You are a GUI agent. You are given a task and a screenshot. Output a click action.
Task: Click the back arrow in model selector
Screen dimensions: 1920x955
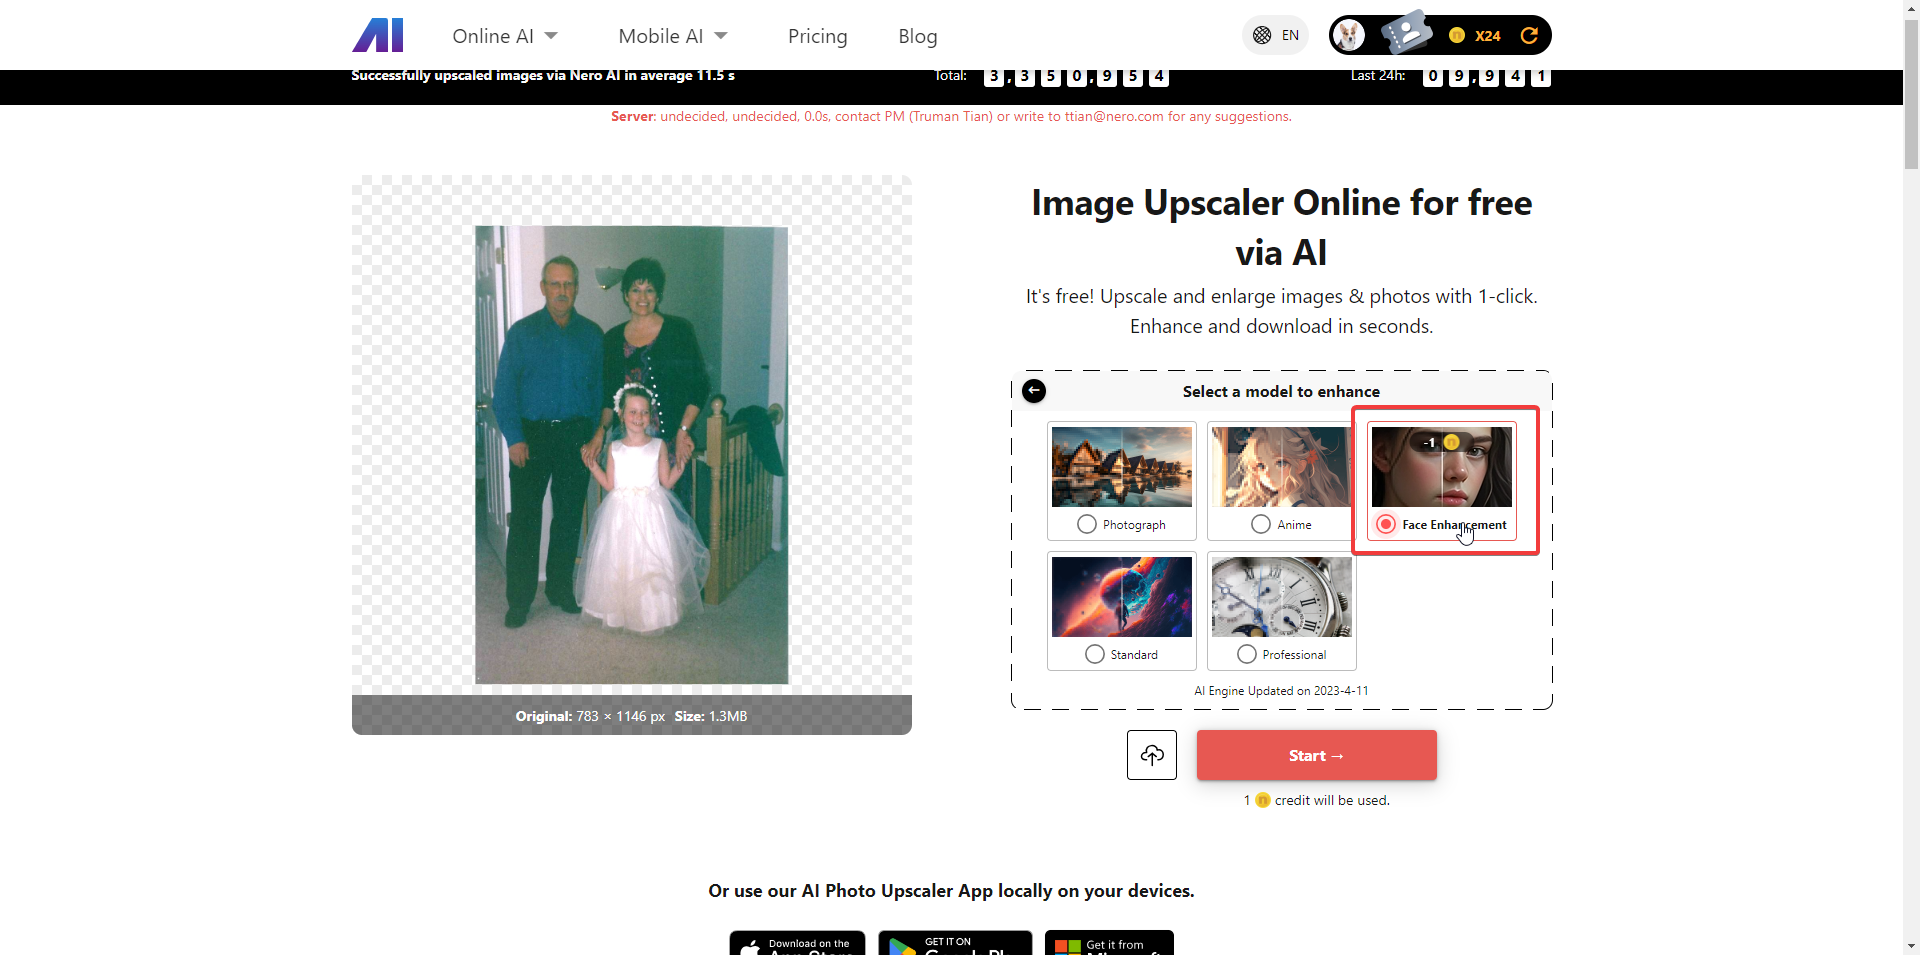click(x=1034, y=391)
